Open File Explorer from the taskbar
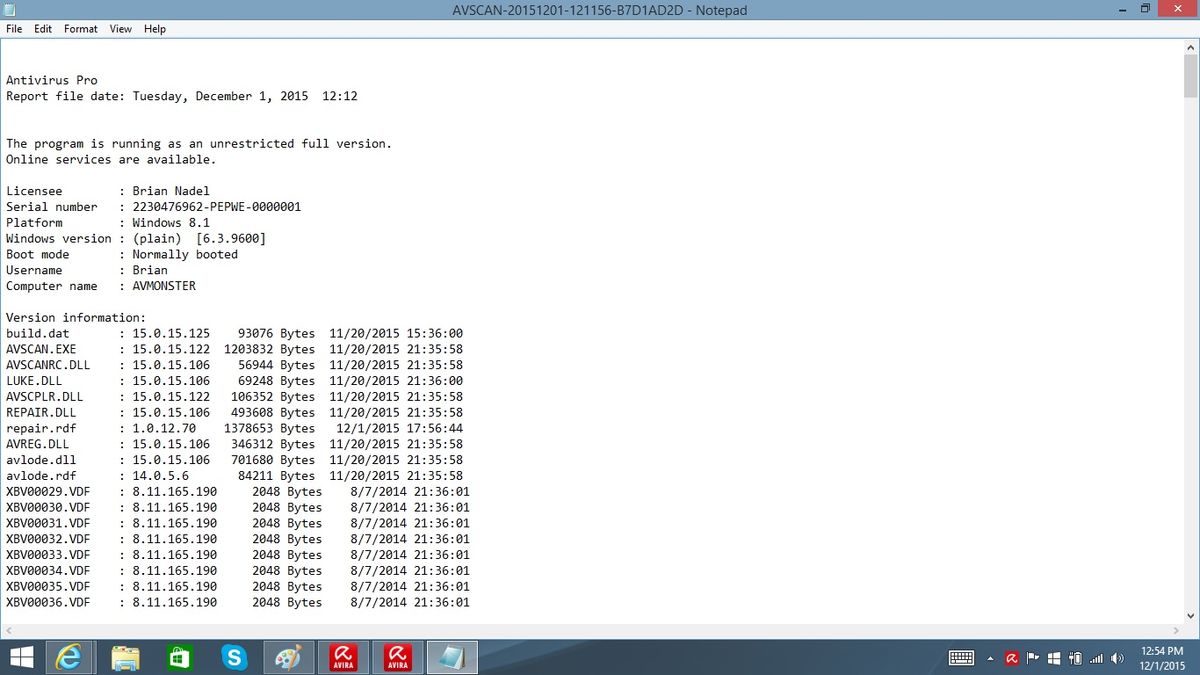Screen dimensions: 1200x675 126,657
